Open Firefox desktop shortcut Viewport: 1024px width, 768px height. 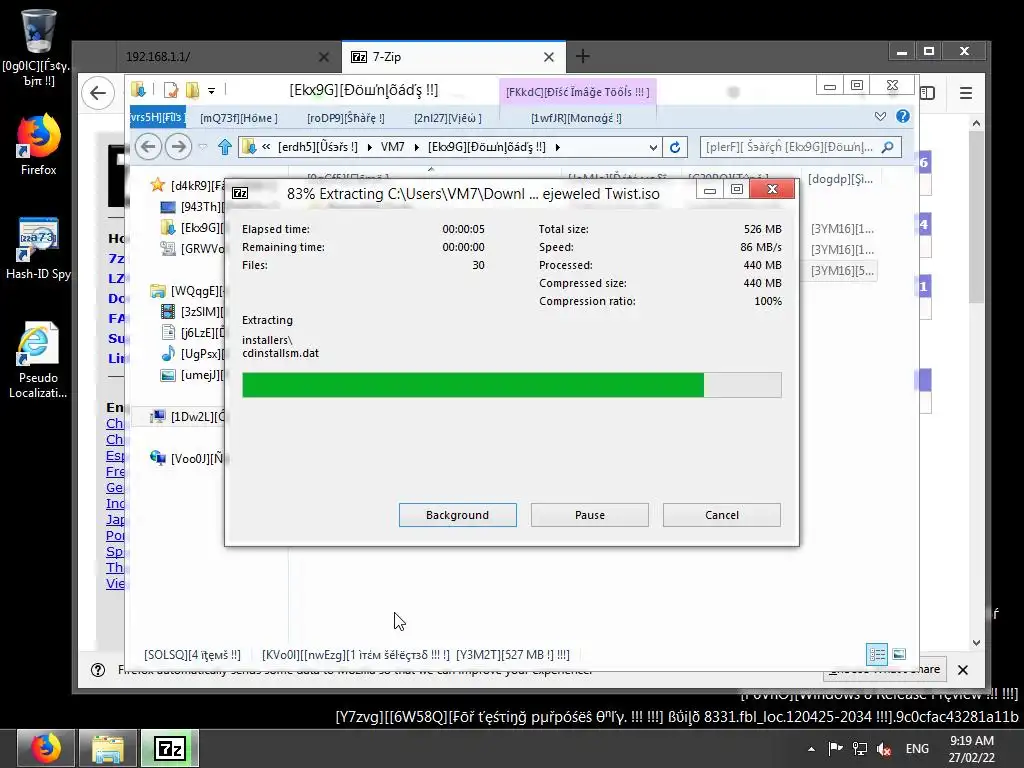click(38, 145)
